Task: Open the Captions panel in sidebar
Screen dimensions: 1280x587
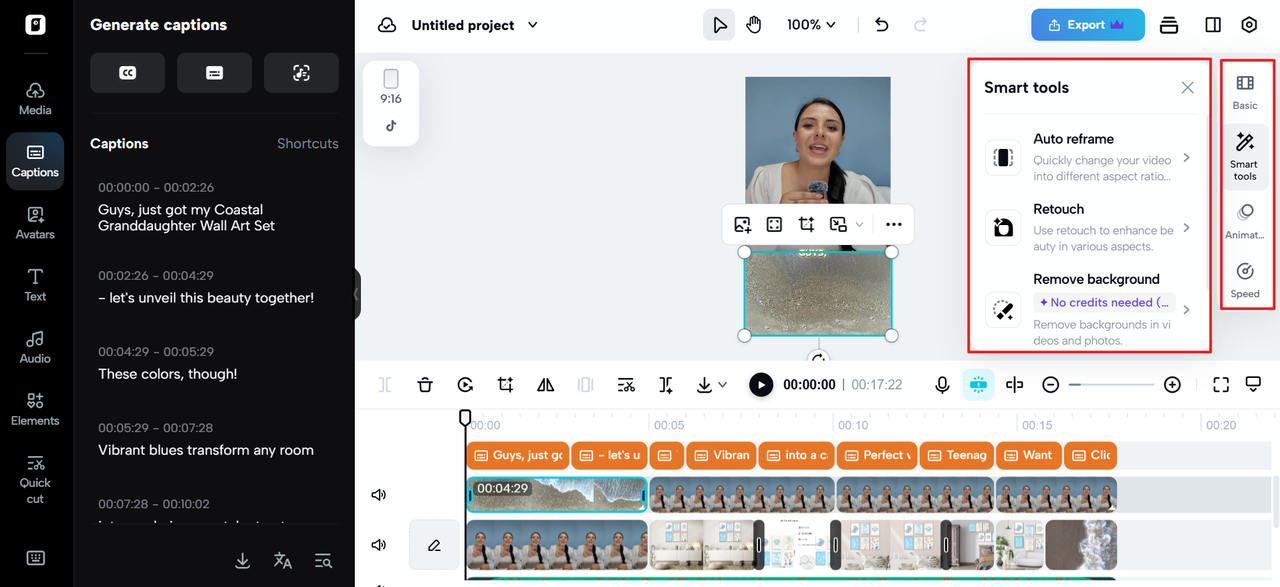Action: [x=35, y=161]
